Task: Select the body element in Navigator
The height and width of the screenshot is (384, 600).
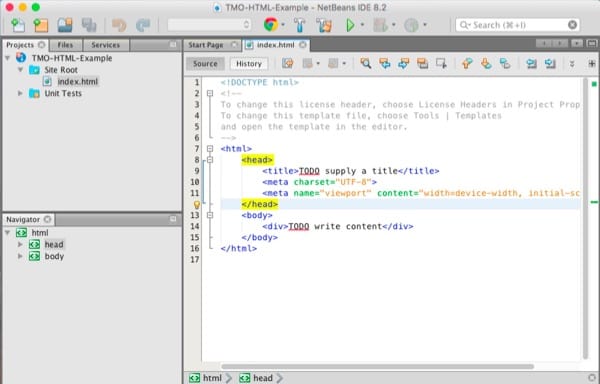Action: tap(54, 256)
